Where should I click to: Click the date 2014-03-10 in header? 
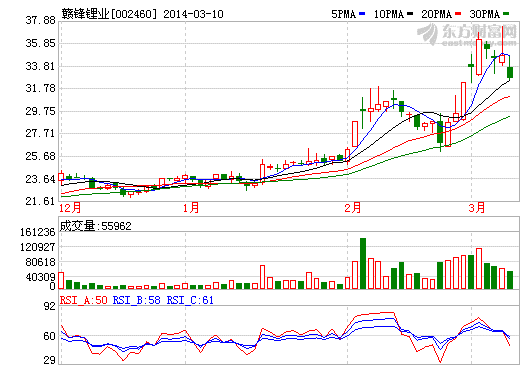pos(193,14)
